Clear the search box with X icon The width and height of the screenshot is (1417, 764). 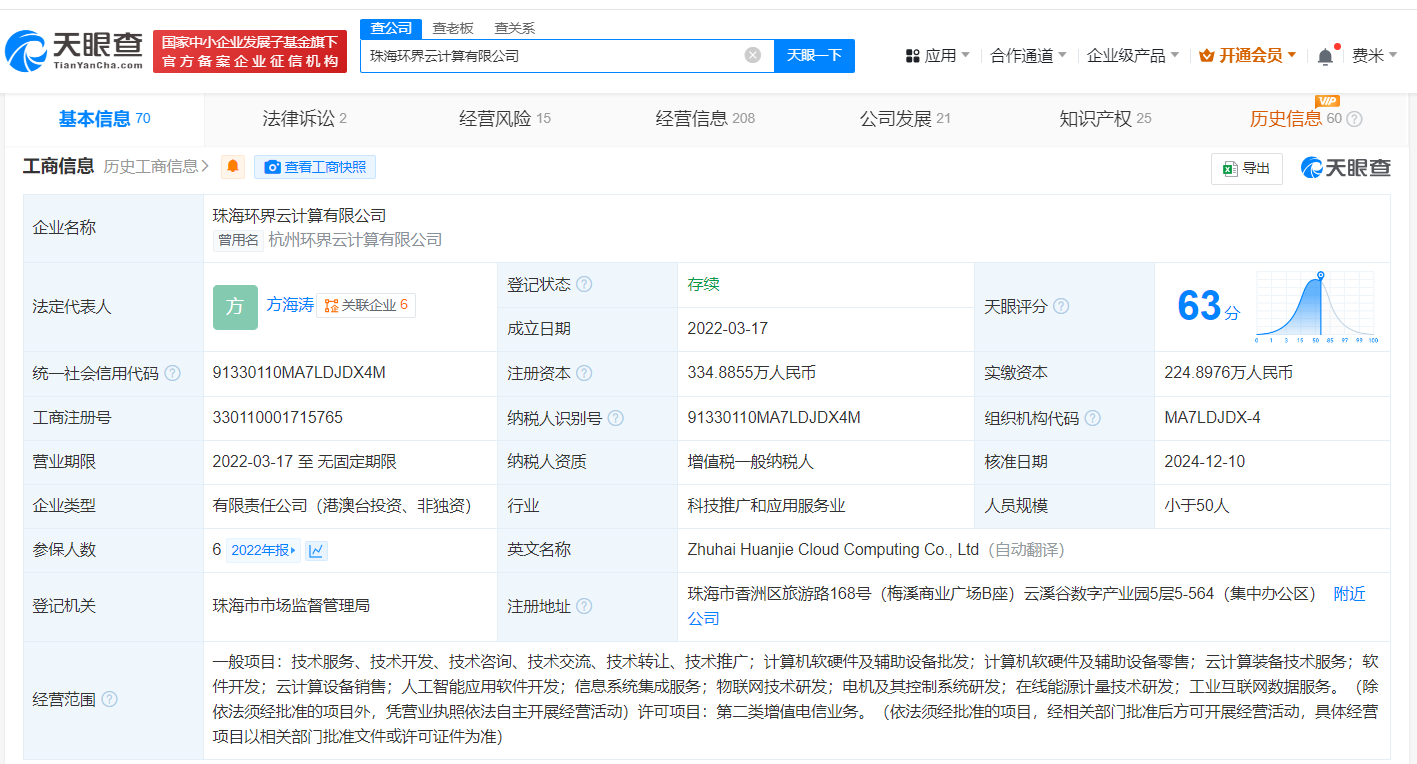click(752, 56)
